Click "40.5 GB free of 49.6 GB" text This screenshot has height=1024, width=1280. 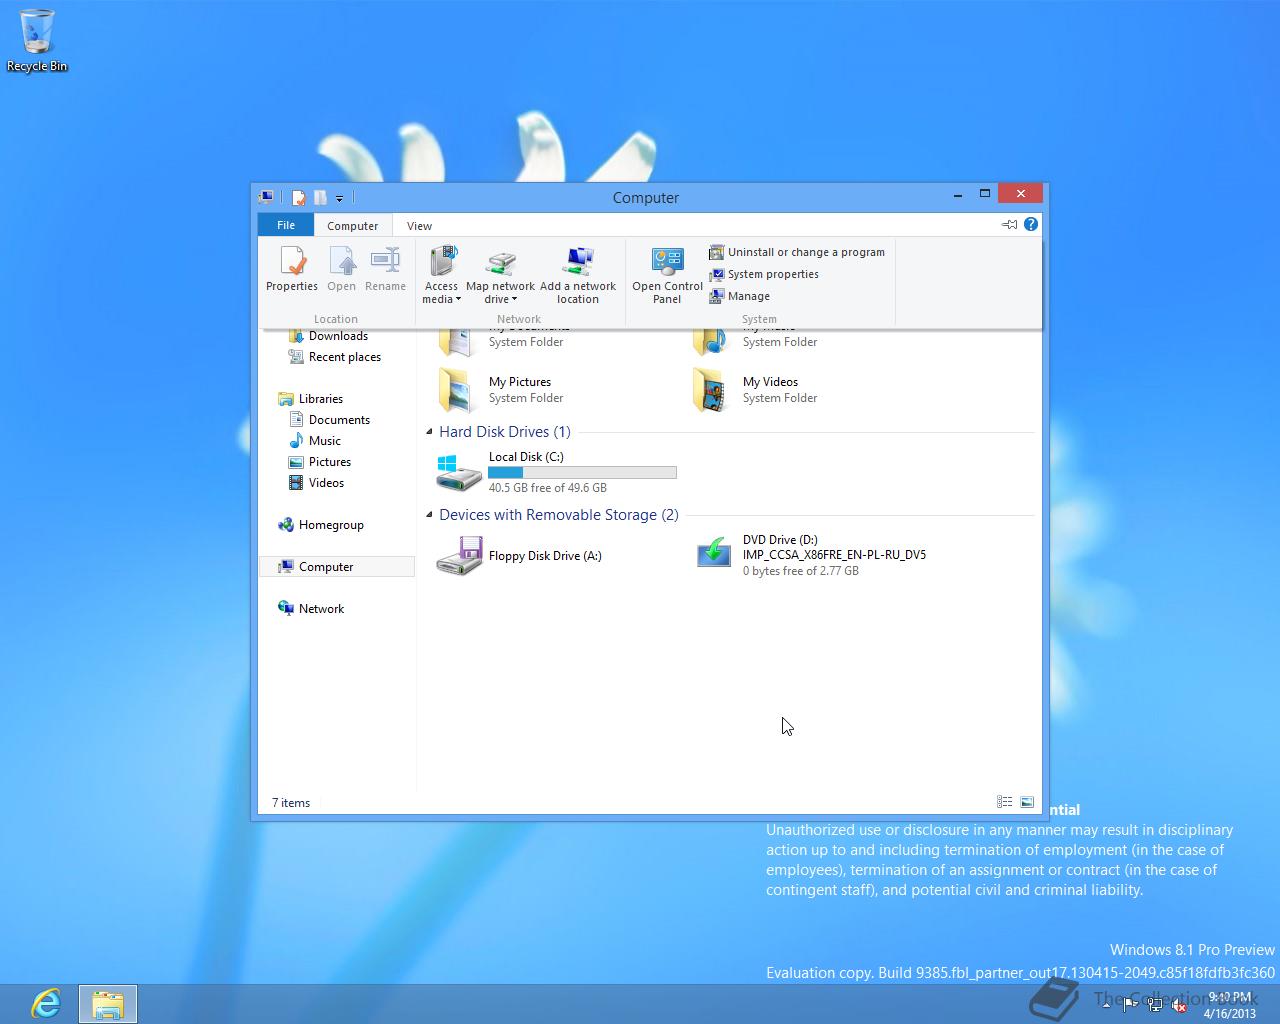point(548,488)
